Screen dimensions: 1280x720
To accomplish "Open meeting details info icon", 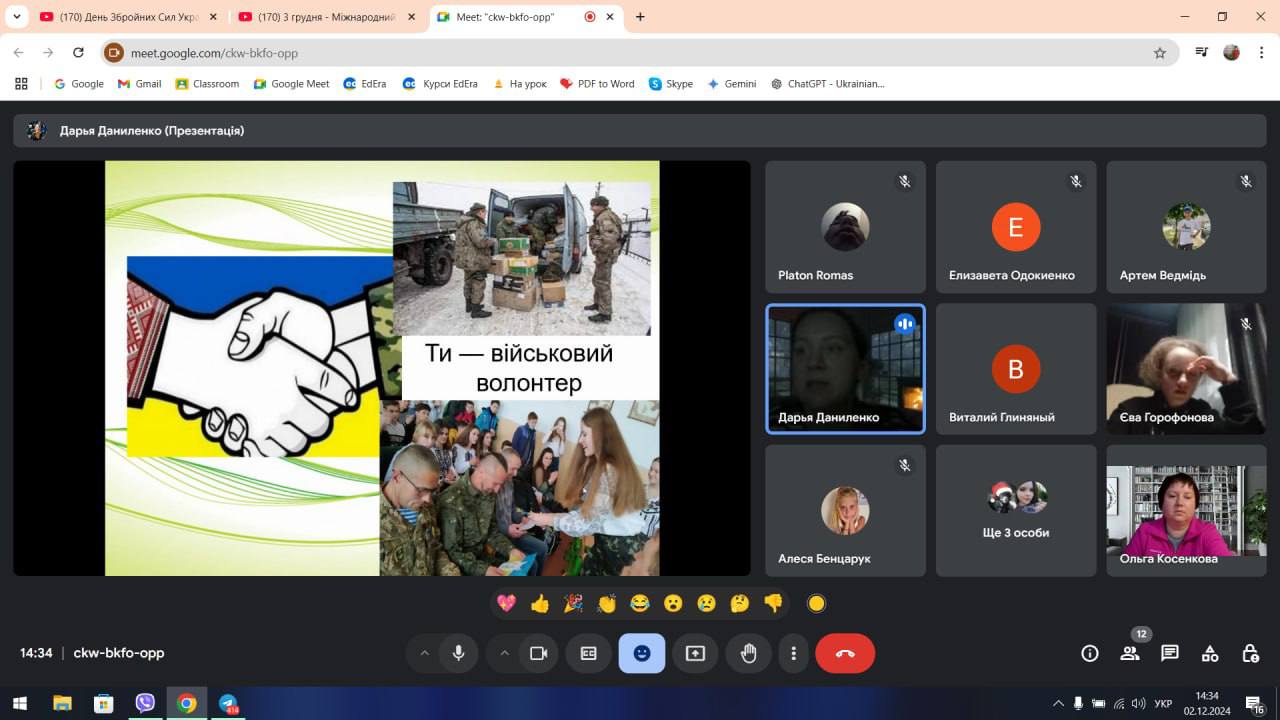I will pyautogui.click(x=1090, y=653).
